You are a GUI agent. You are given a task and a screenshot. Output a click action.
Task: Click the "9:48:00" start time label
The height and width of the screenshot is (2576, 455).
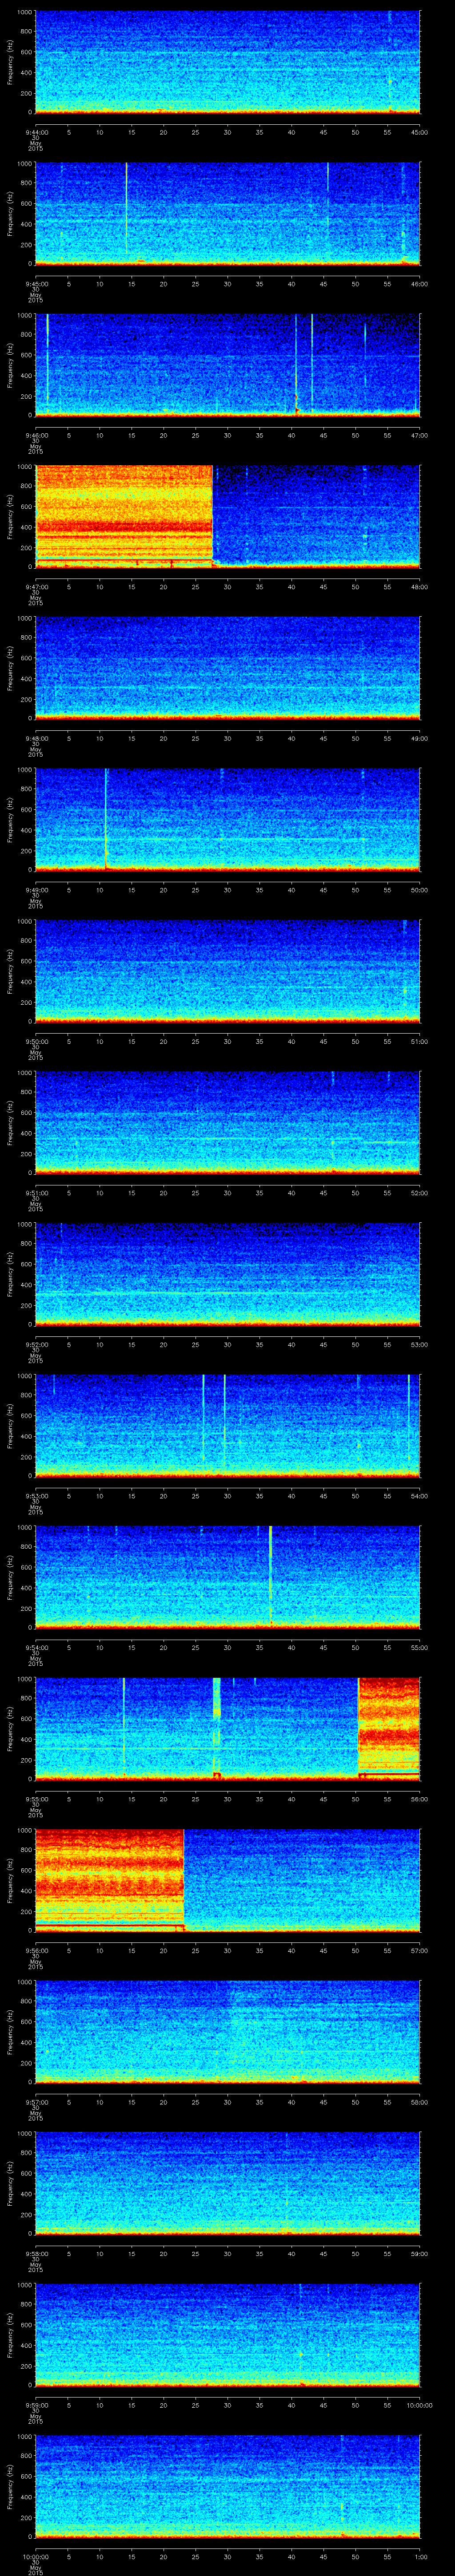(x=36, y=738)
